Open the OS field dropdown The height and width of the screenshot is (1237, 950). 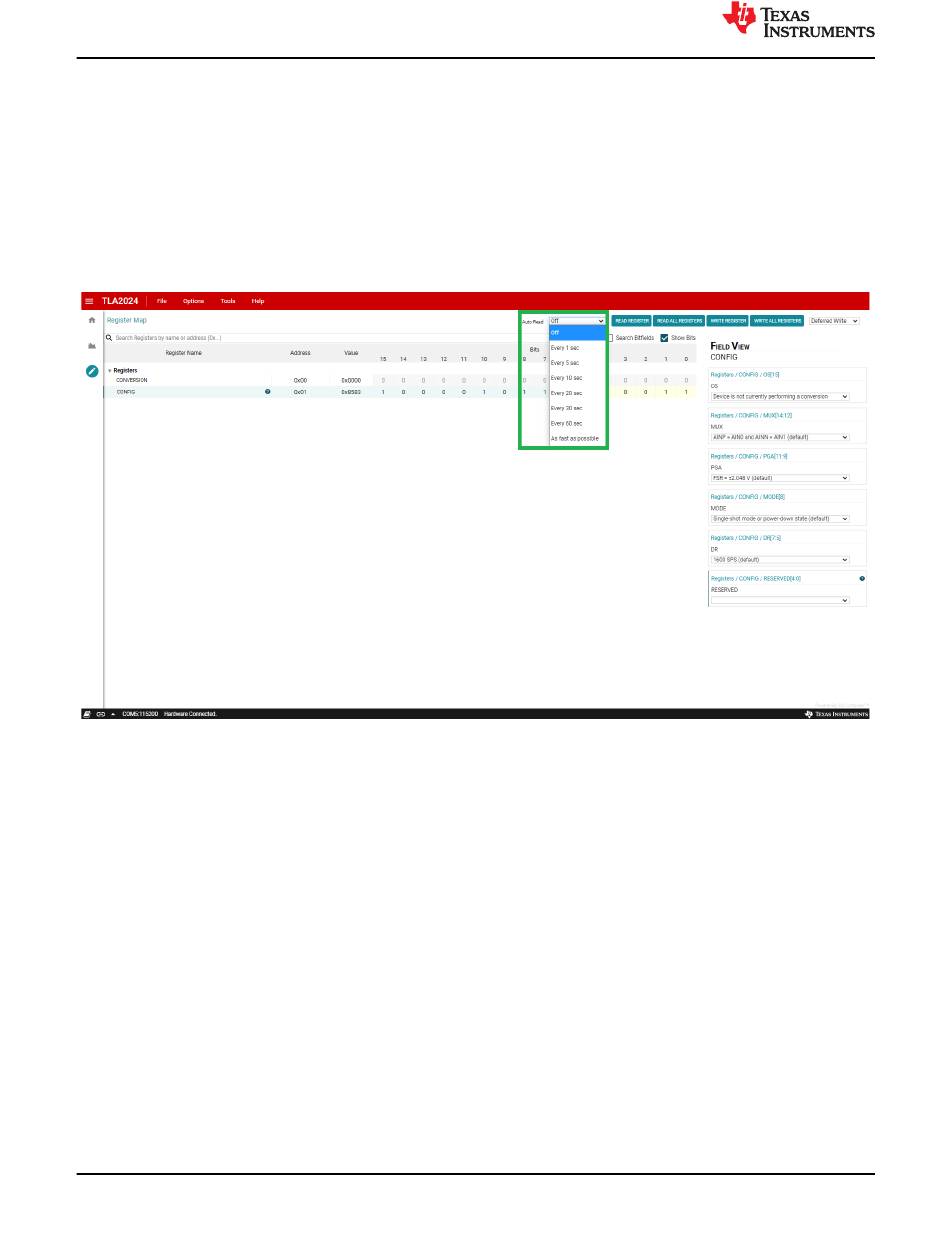coord(780,396)
